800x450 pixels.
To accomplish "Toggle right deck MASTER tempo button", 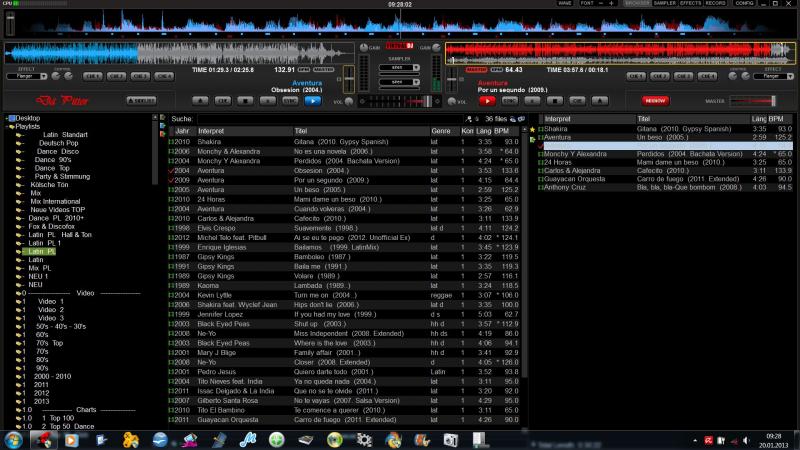I will 477,69.
